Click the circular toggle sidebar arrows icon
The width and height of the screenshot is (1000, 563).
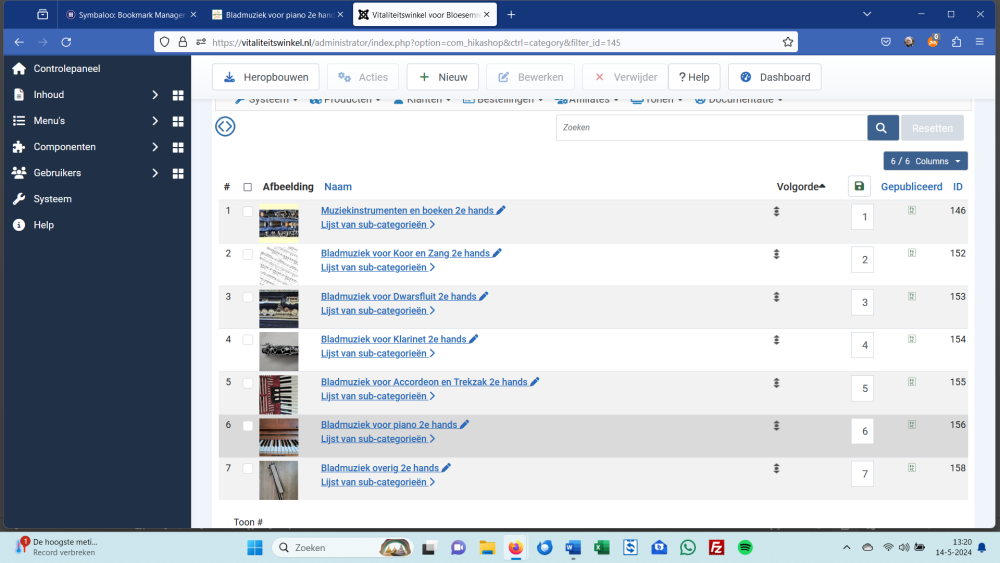coord(225,126)
